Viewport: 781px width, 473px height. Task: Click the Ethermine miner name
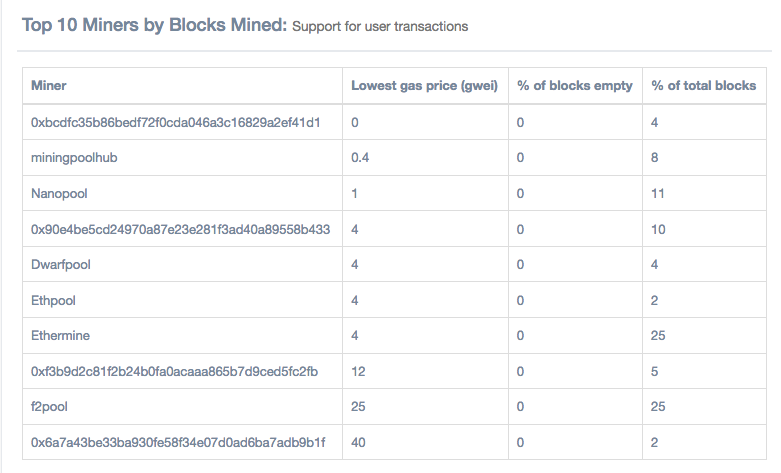tap(60, 336)
